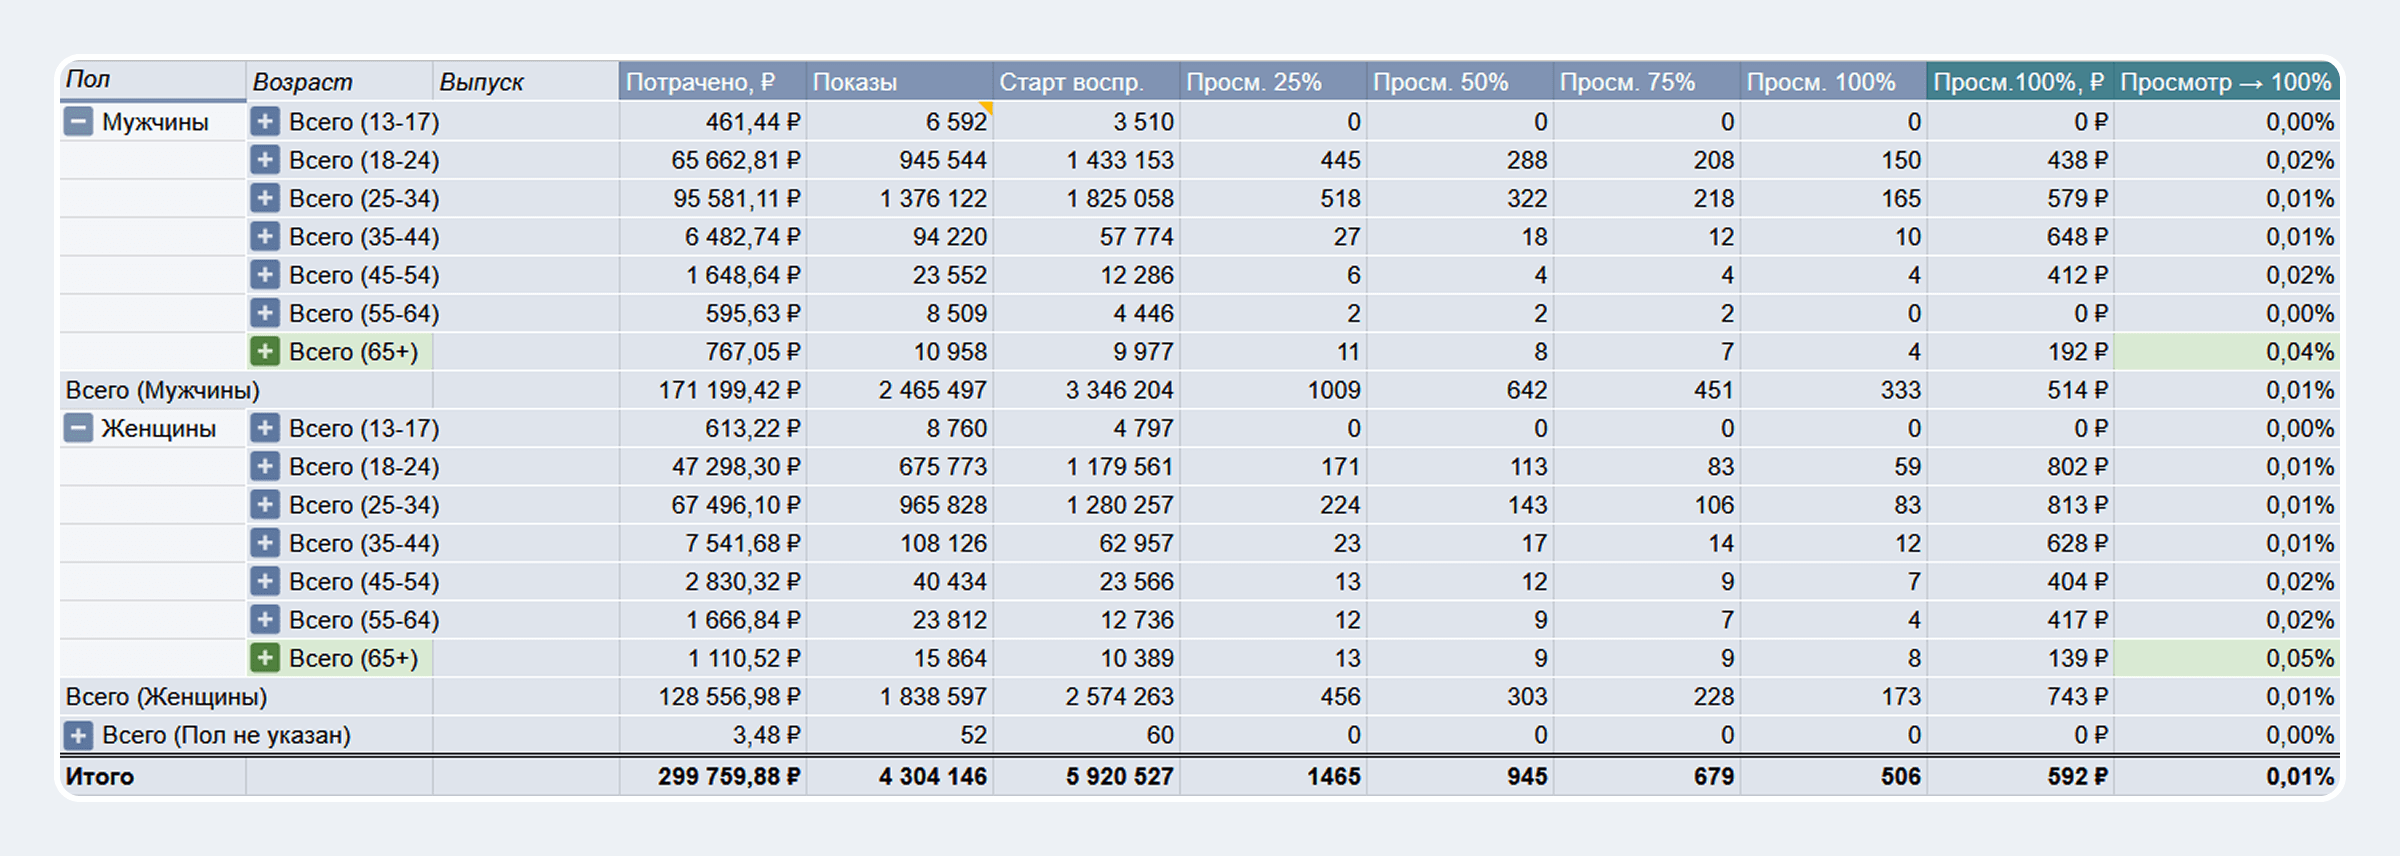Click the cell 1 376 122

pos(900,198)
